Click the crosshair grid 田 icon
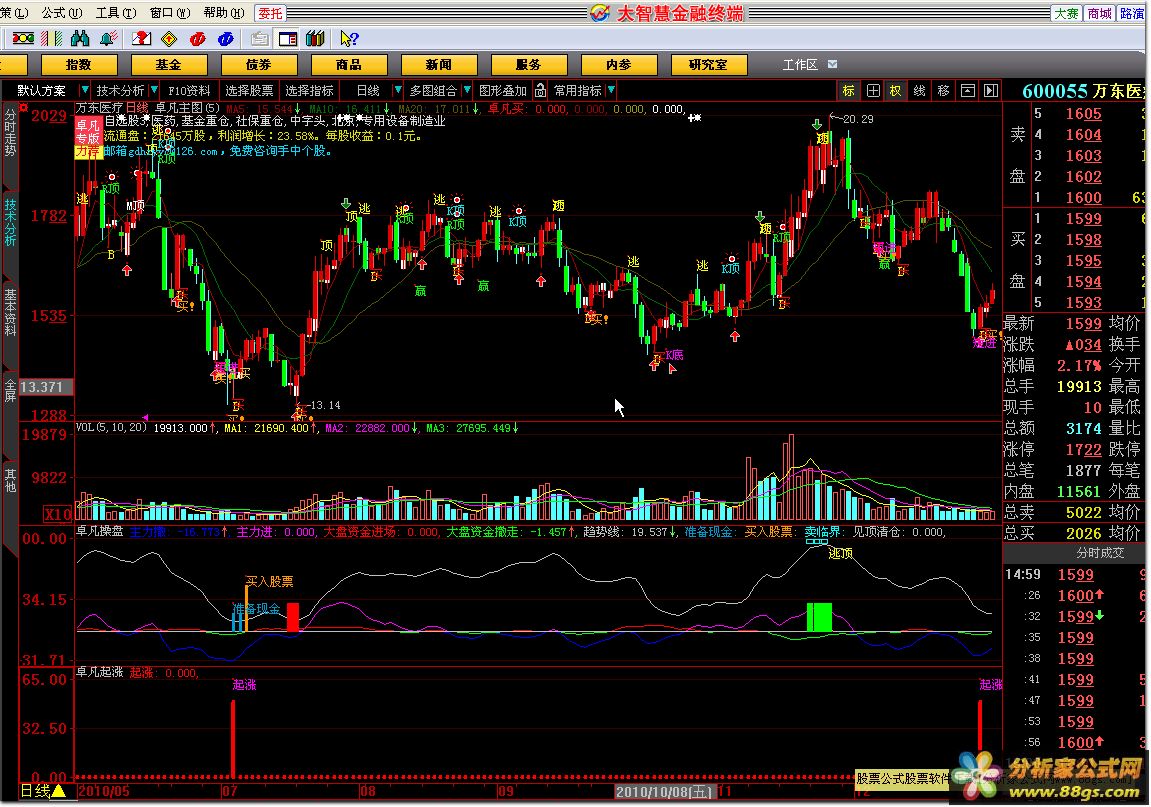 click(x=873, y=90)
